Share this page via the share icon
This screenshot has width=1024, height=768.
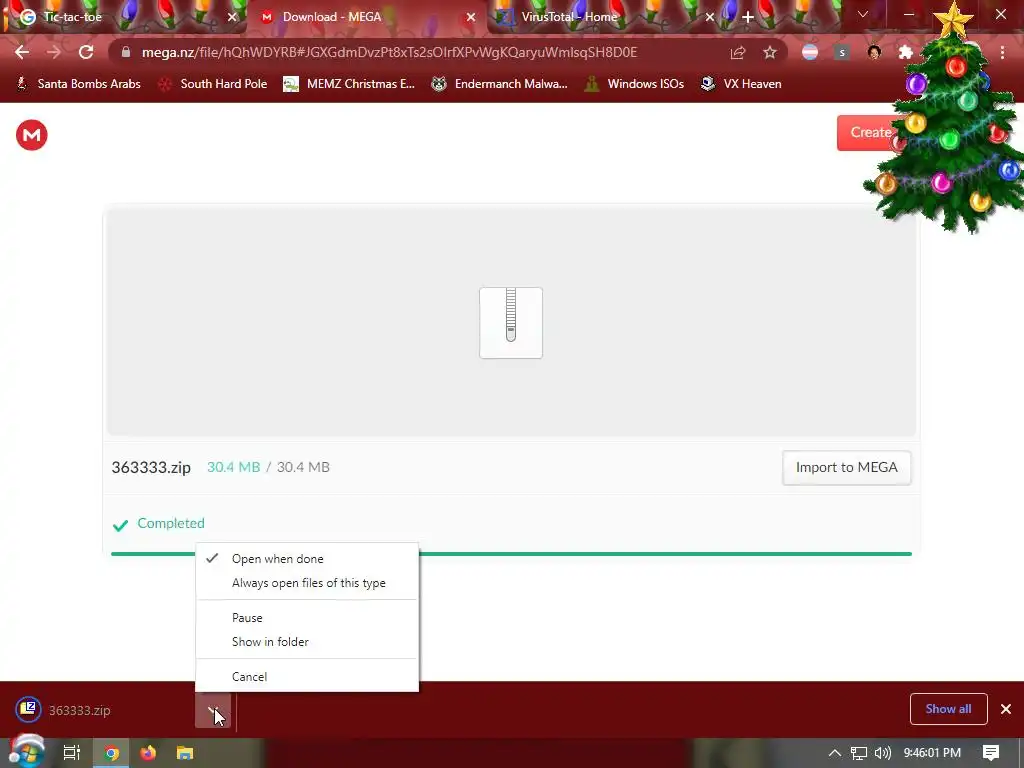(738, 52)
